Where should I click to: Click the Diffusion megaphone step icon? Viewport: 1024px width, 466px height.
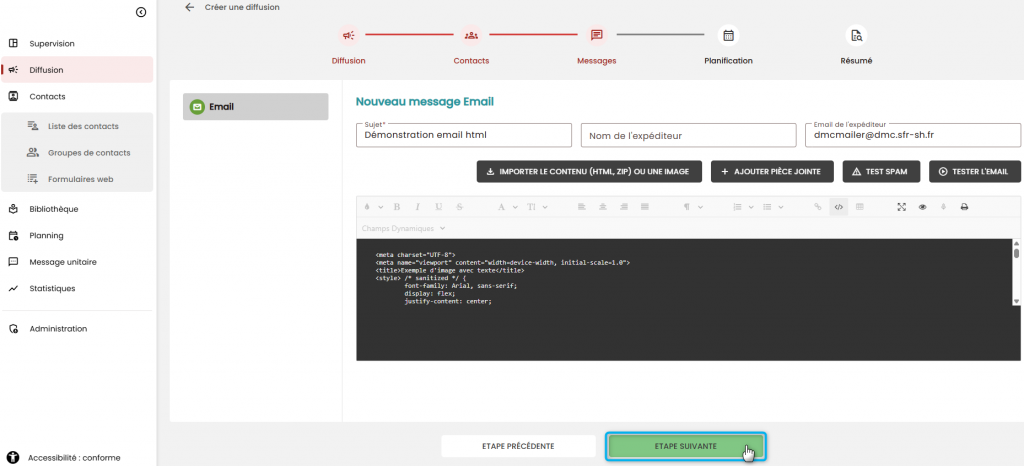349,35
